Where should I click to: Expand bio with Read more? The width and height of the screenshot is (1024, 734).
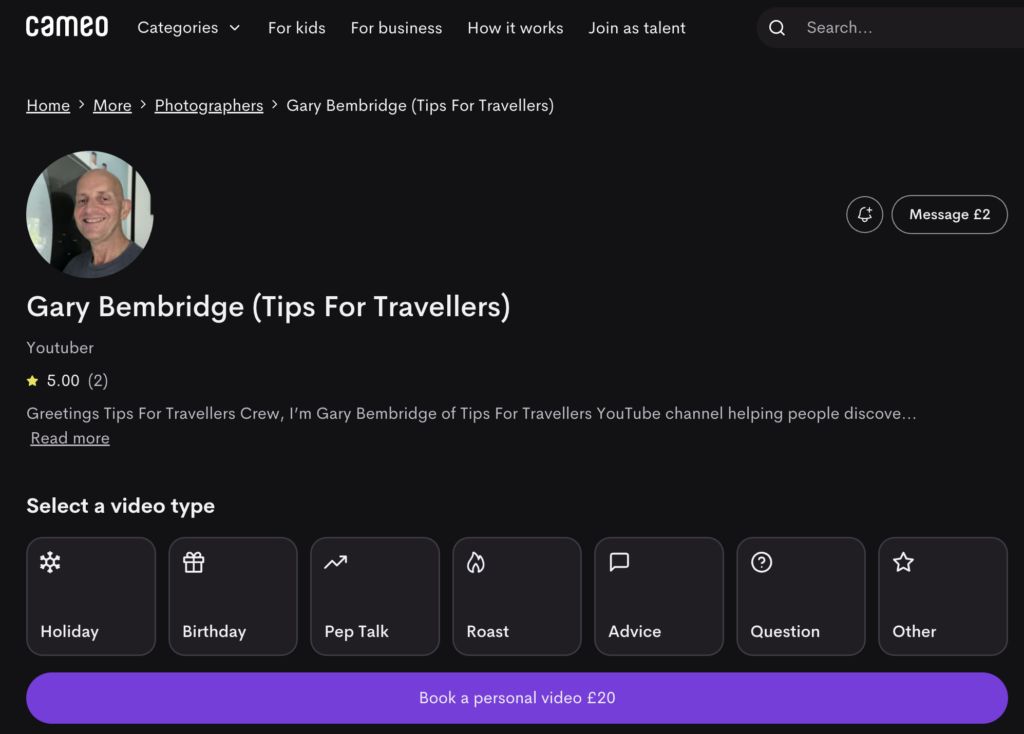[70, 438]
